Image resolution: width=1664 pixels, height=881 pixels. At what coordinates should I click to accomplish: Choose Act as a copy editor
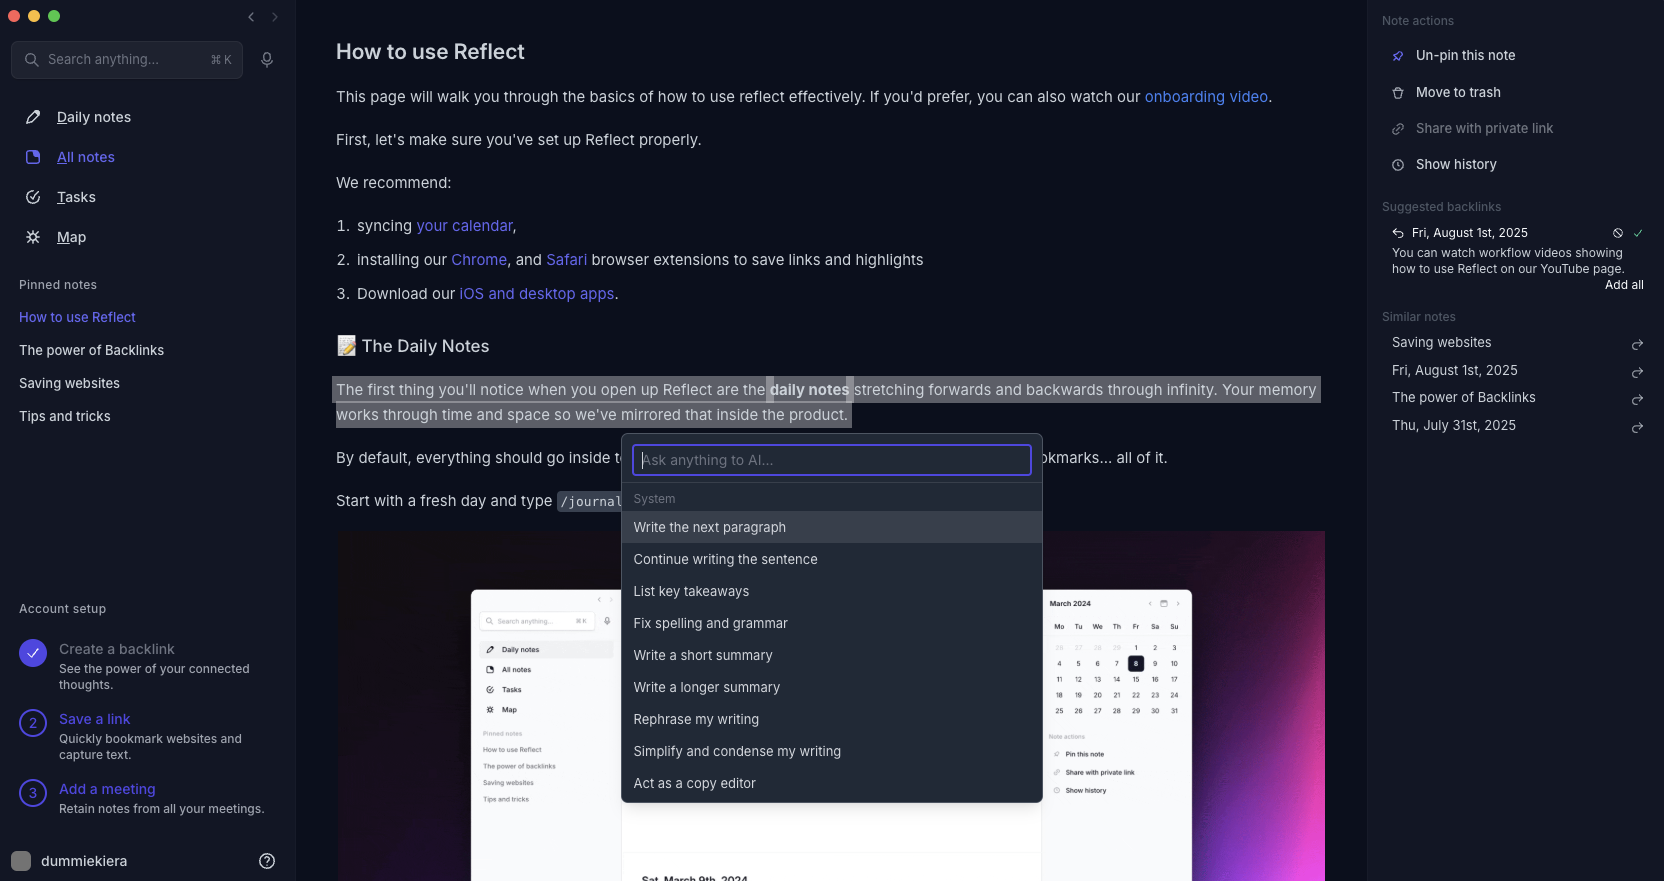(832, 783)
